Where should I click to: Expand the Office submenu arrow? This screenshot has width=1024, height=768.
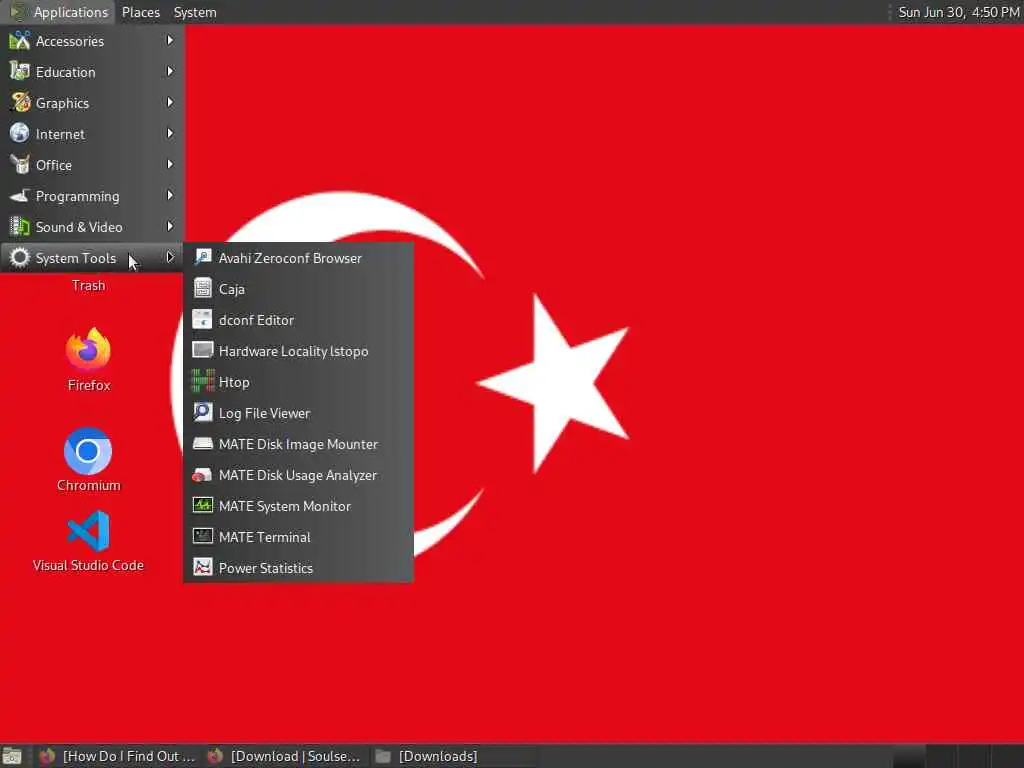tap(170, 165)
